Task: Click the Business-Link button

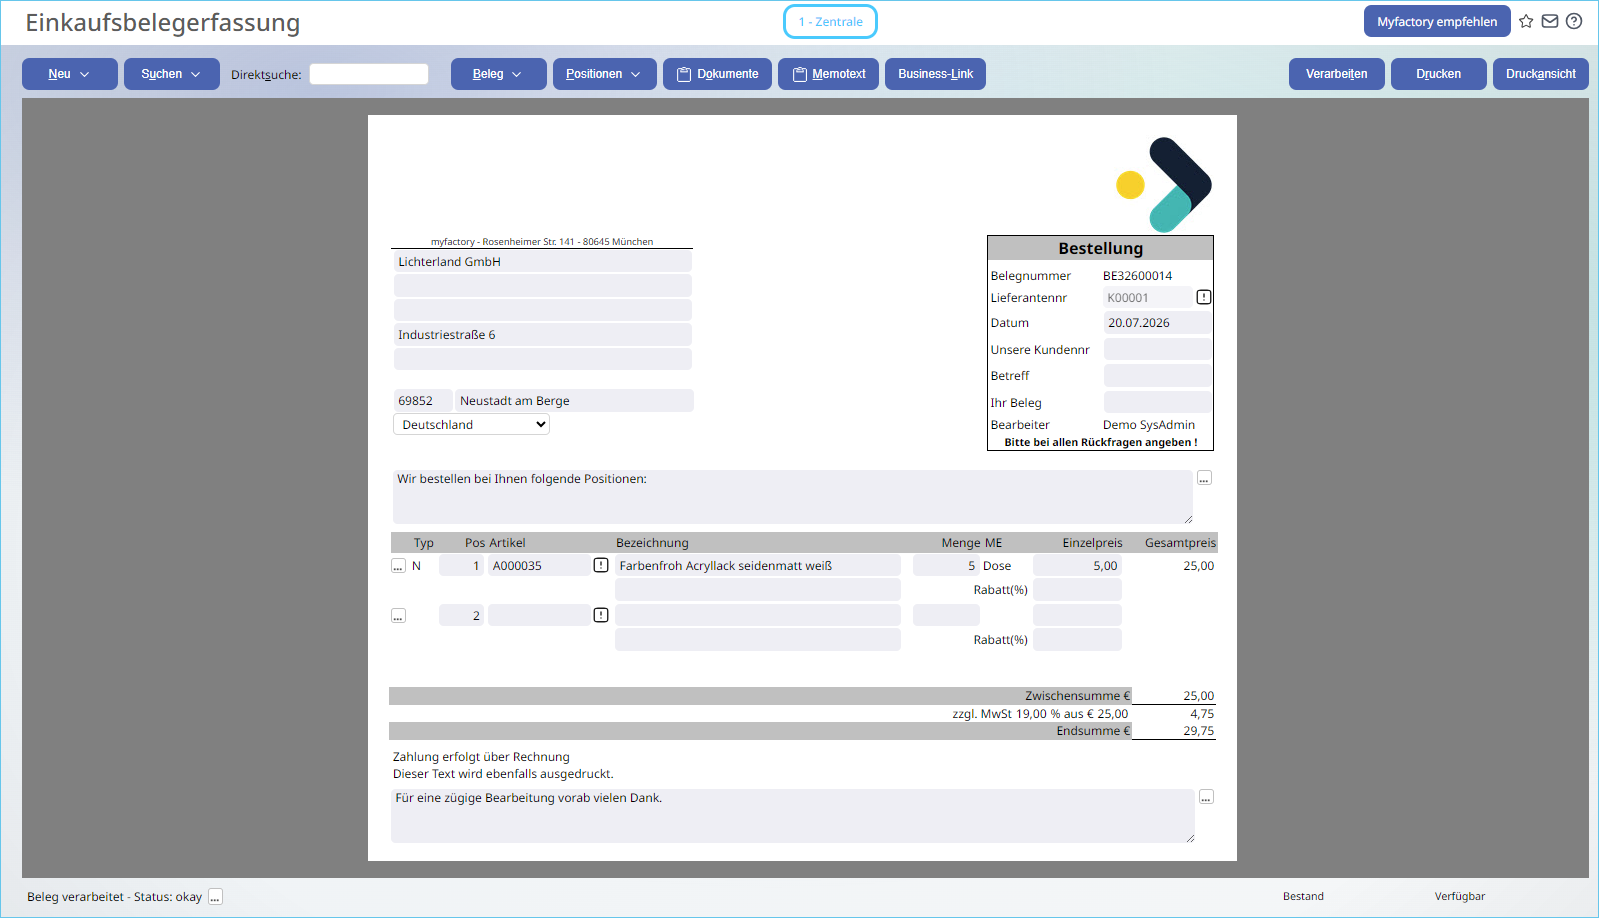Action: tap(935, 74)
